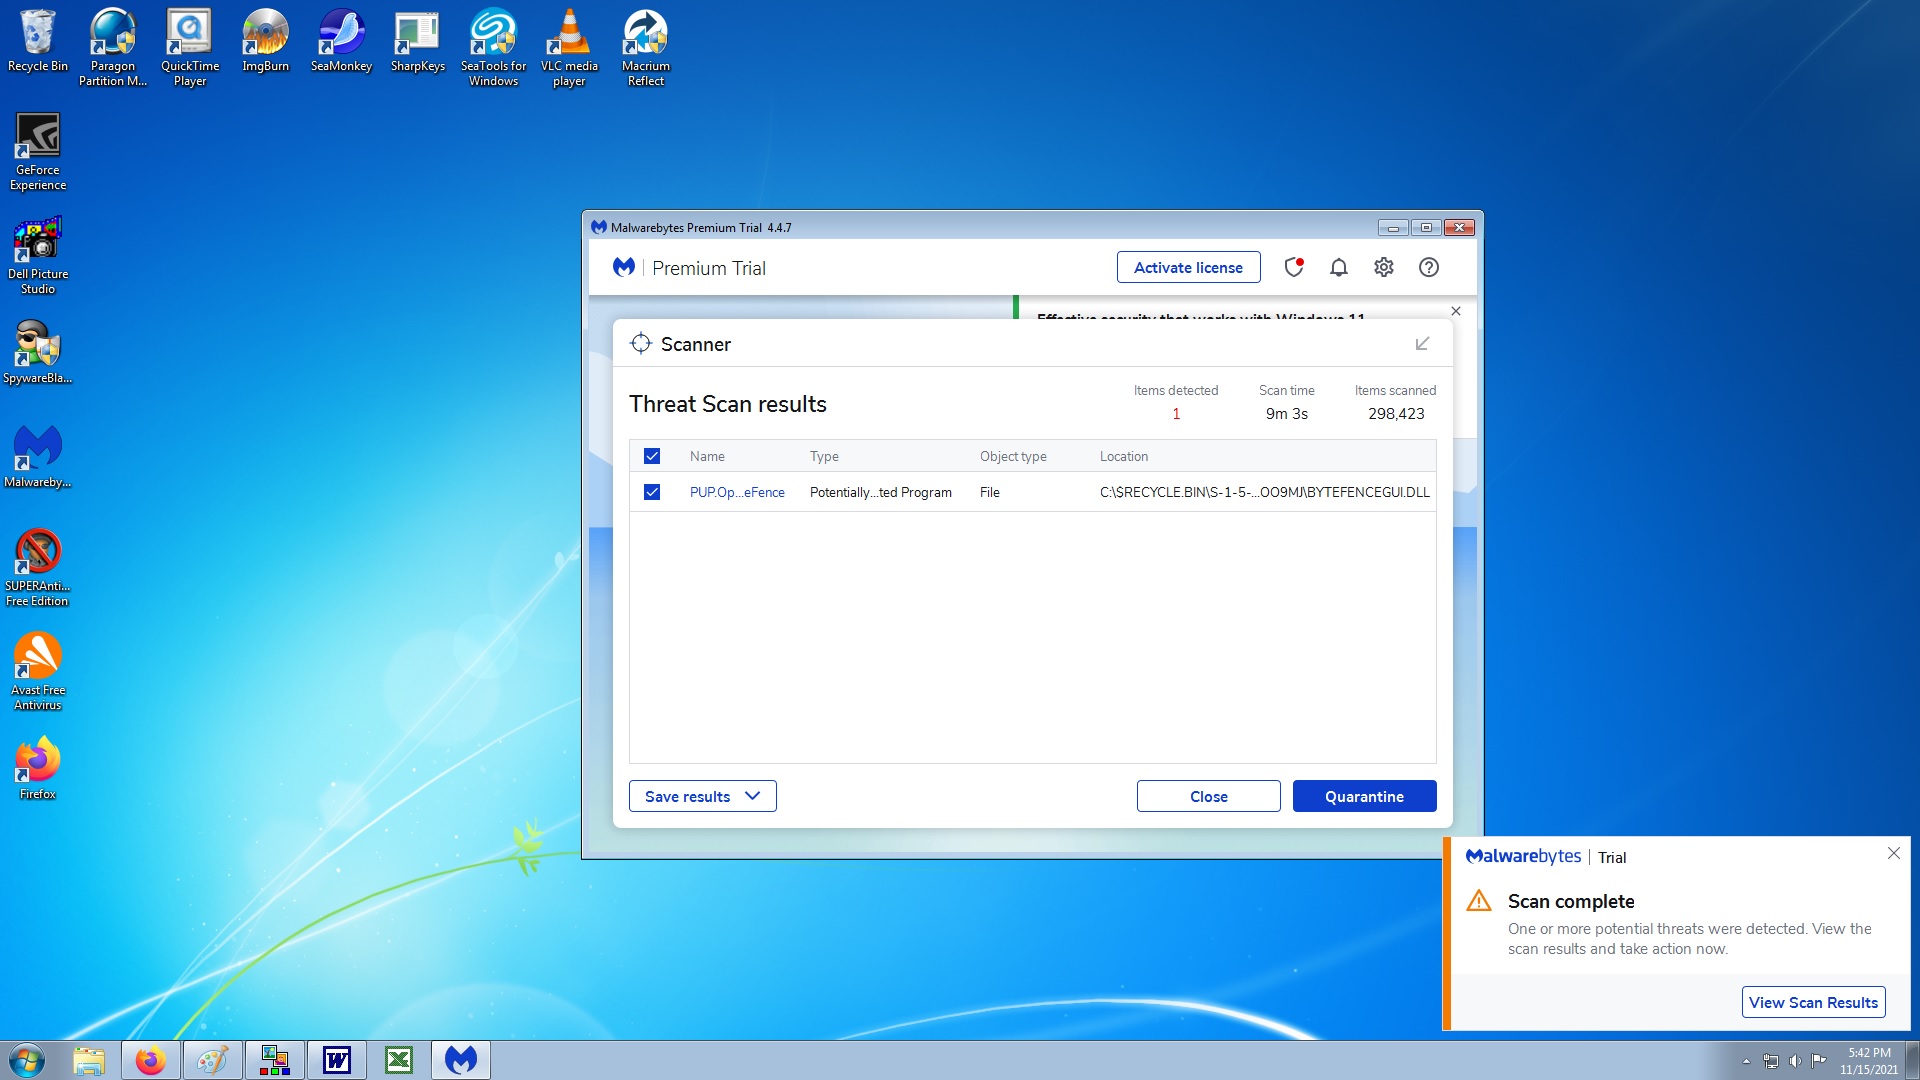Image resolution: width=1920 pixels, height=1080 pixels.
Task: Click the Malwarebytes logo in header
Action: point(624,267)
